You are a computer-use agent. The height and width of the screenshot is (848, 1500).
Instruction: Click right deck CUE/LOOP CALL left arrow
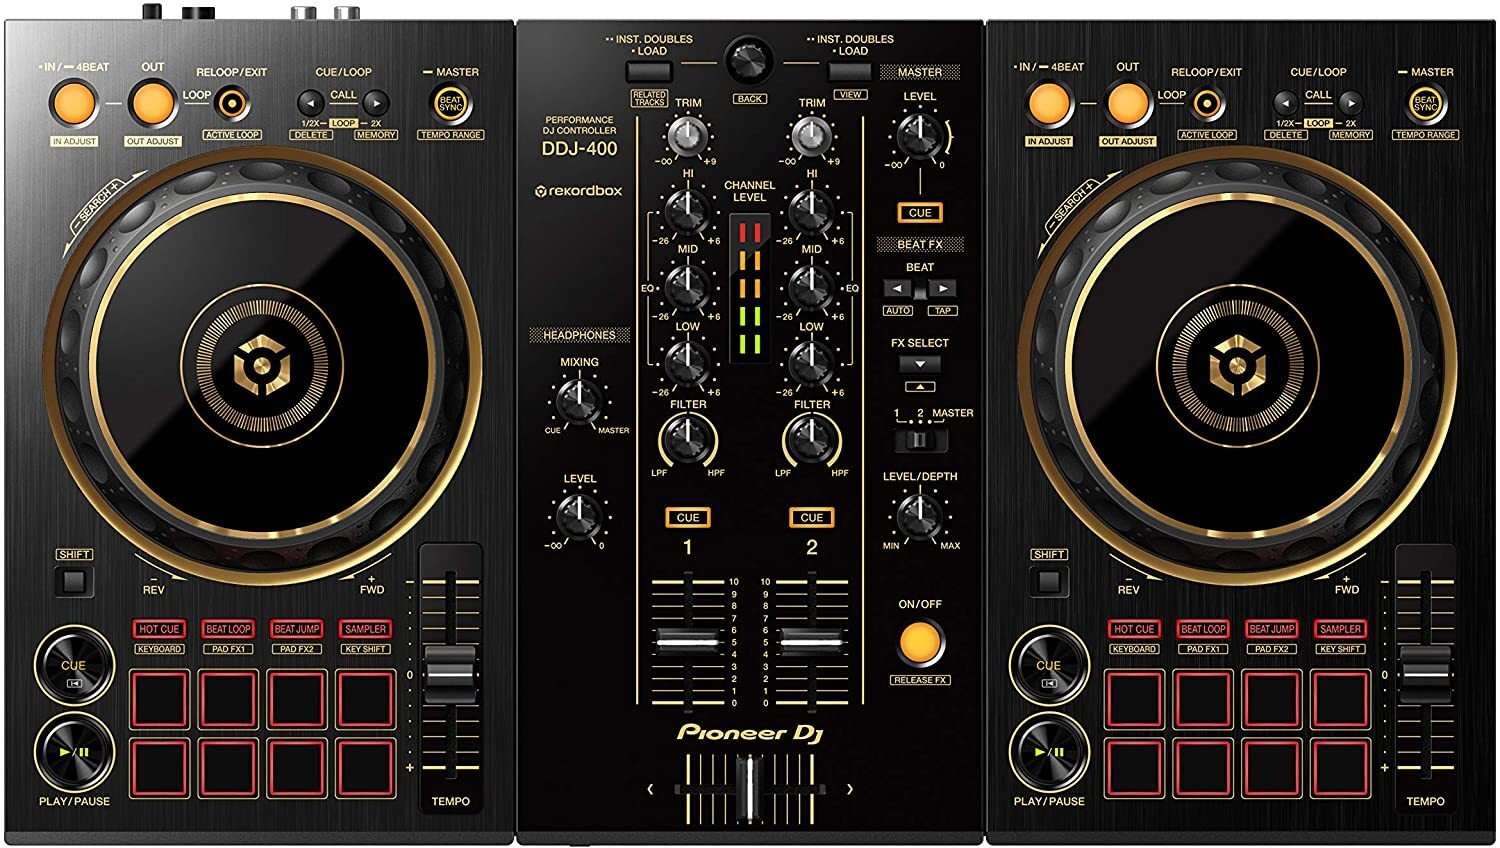tap(1285, 102)
